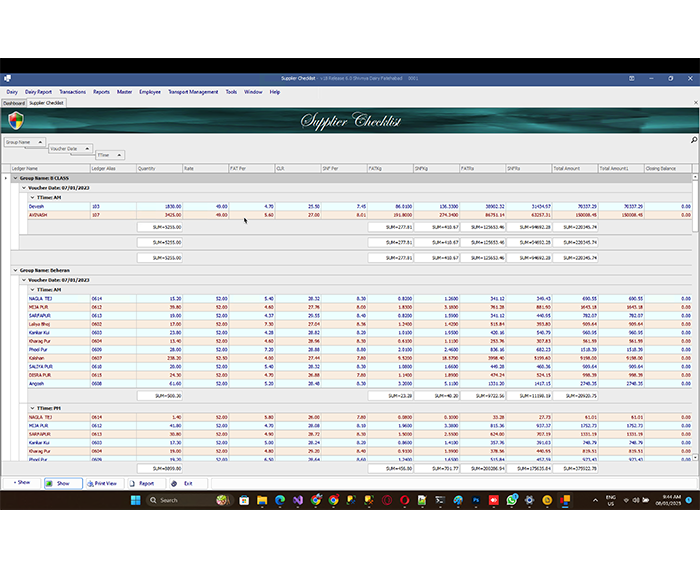The height and width of the screenshot is (568, 700).
Task: Click the Print View printer icon
Action: (88, 483)
